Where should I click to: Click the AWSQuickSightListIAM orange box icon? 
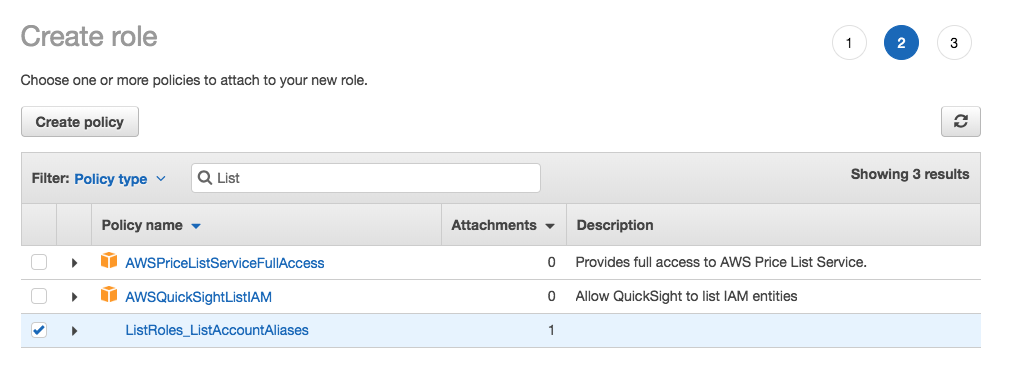pyautogui.click(x=109, y=295)
